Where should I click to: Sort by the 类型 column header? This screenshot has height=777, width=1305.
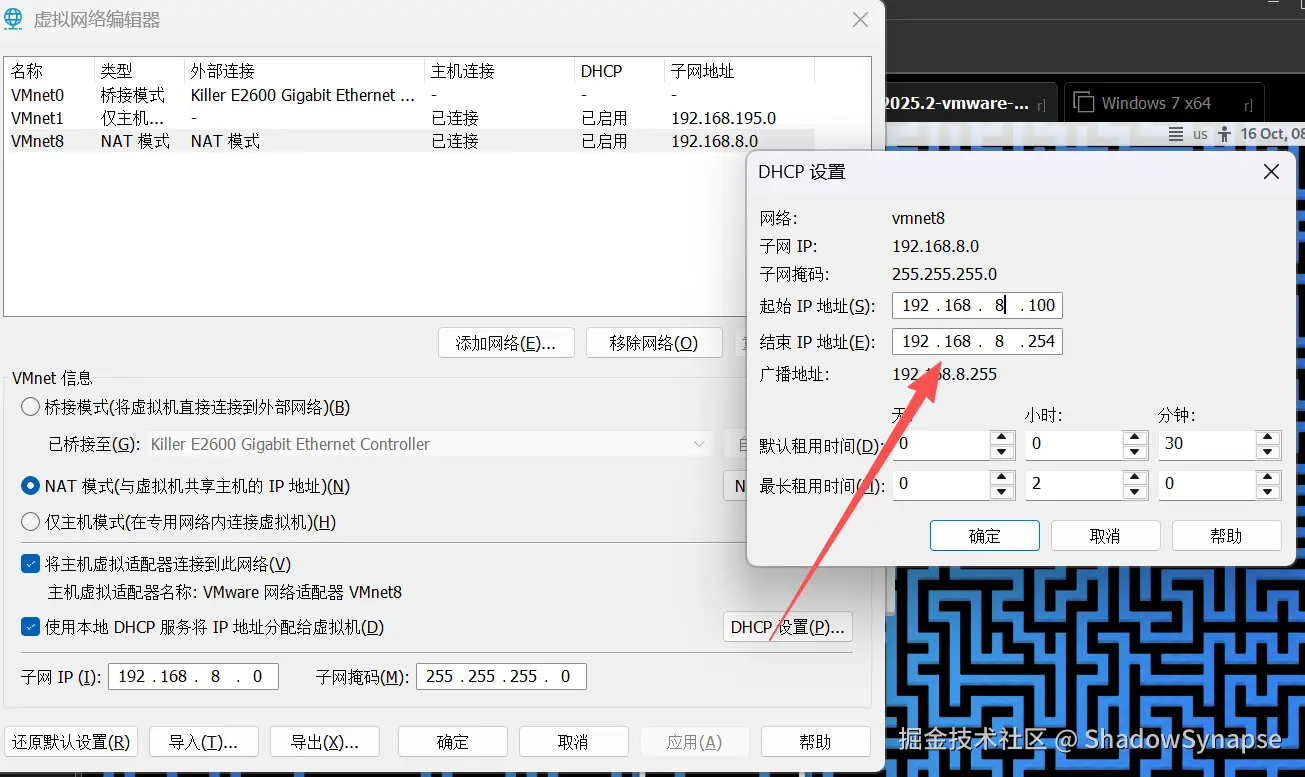[x=139, y=71]
